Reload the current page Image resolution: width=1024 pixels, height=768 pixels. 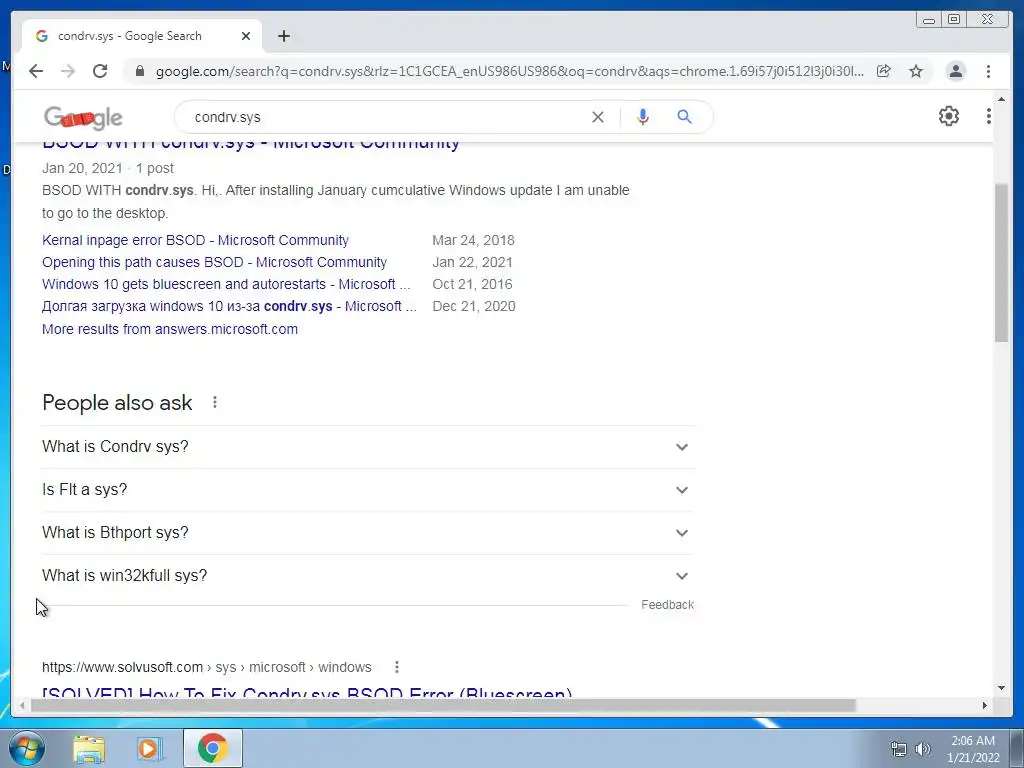(100, 71)
